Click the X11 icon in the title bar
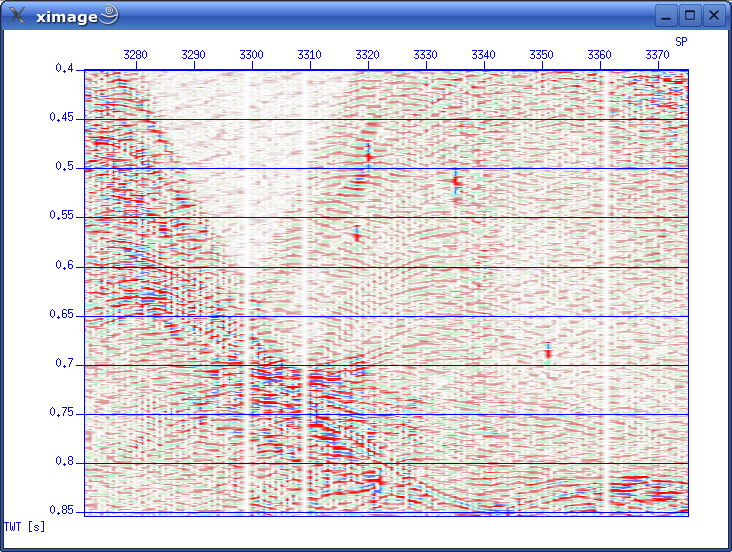The image size is (732, 552). point(17,15)
